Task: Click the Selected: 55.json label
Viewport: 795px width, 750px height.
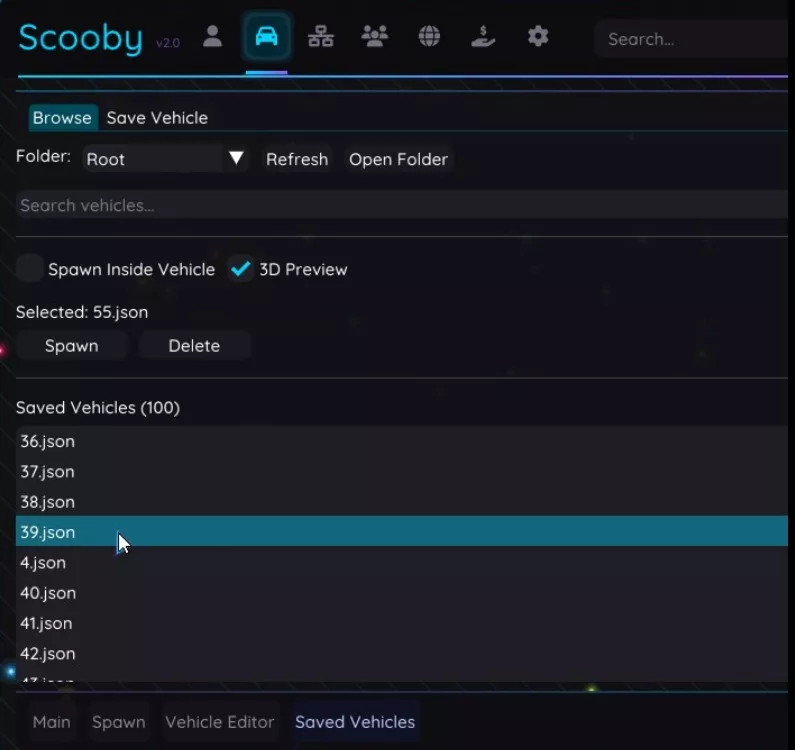Action: tap(82, 312)
